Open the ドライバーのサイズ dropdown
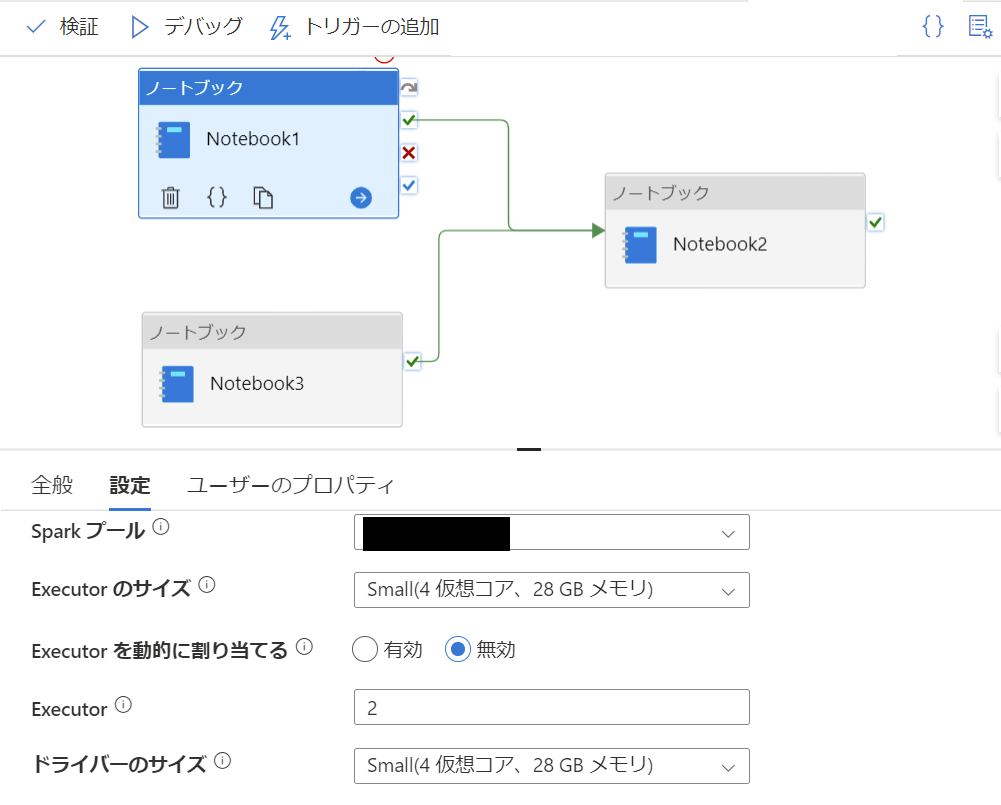The image size is (1001, 805). pyautogui.click(x=552, y=765)
